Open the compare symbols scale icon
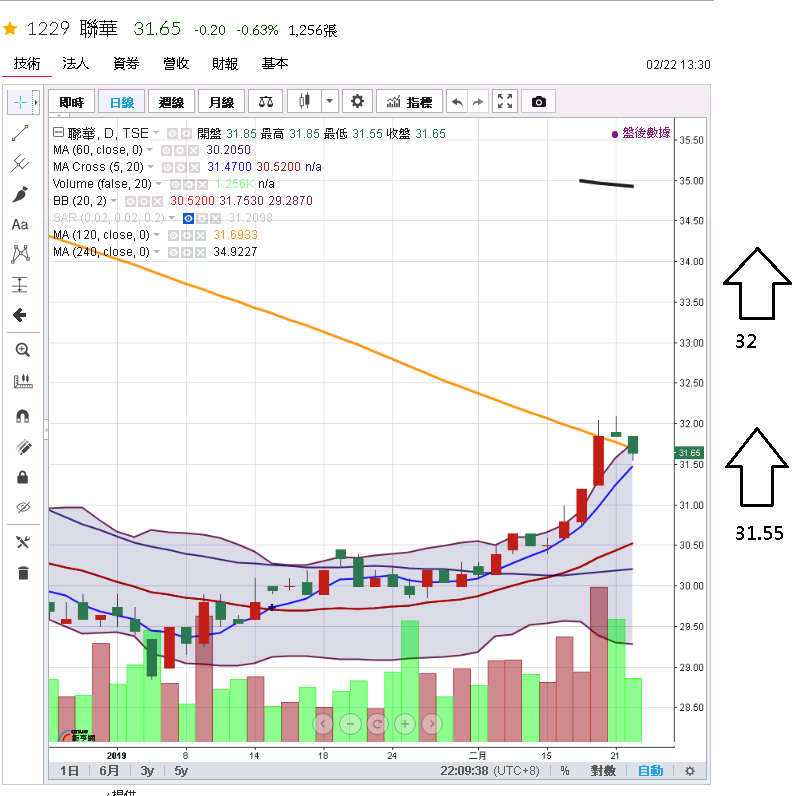This screenshot has width=810, height=796. pos(266,101)
